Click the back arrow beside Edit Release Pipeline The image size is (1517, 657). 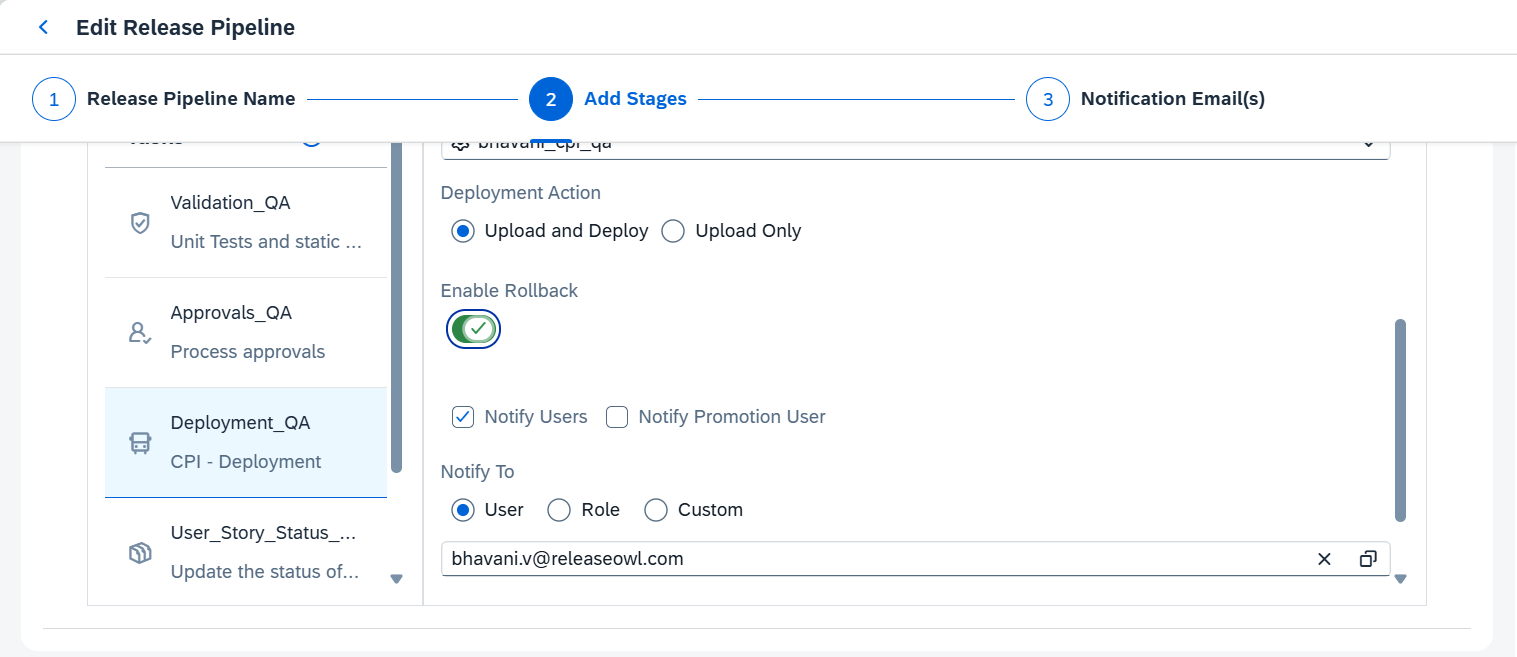pyautogui.click(x=43, y=28)
